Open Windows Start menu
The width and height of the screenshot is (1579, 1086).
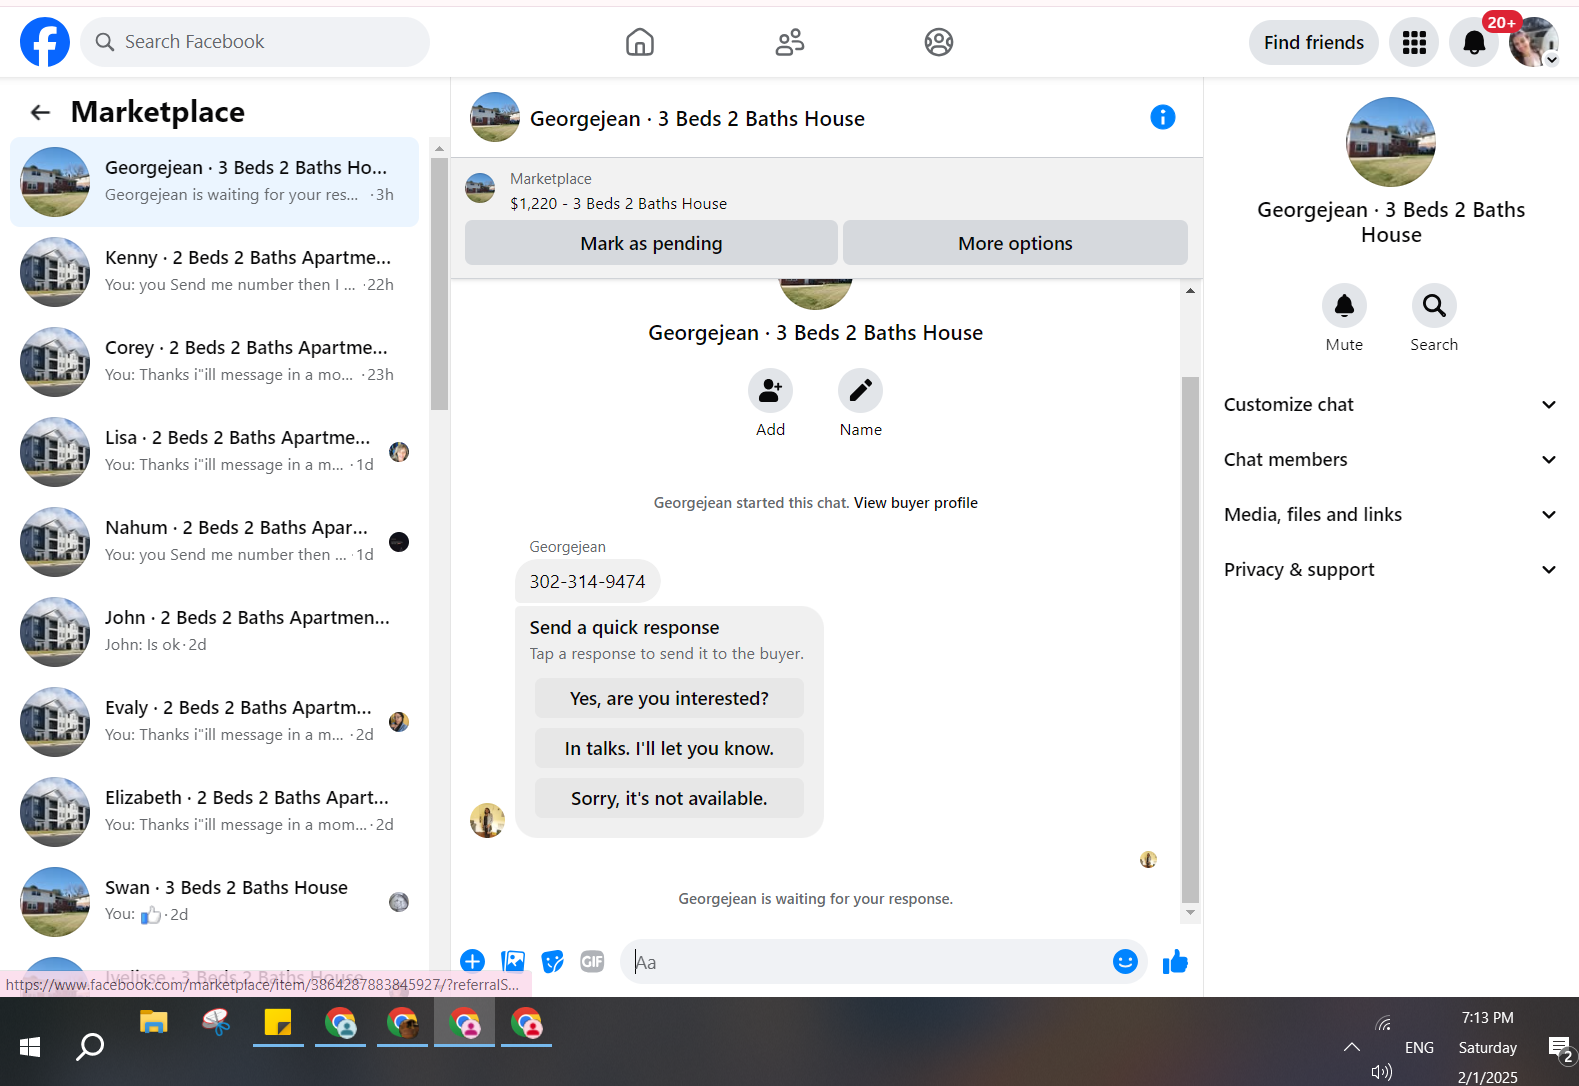pyautogui.click(x=30, y=1047)
